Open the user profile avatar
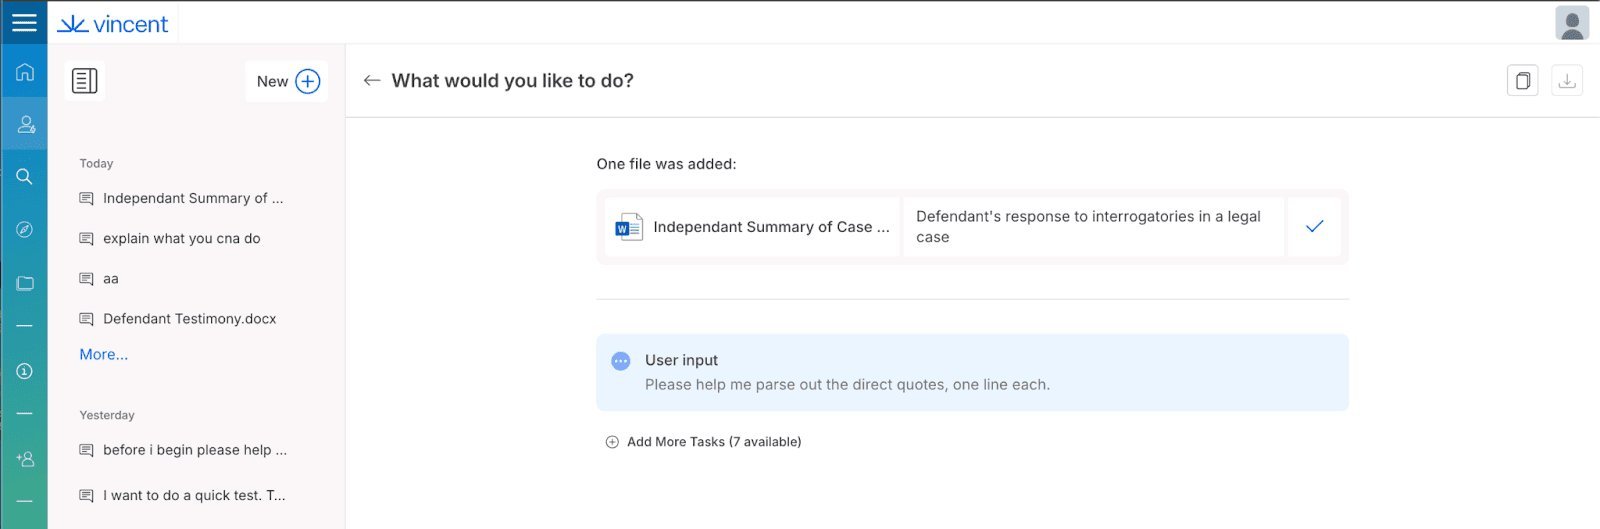The height and width of the screenshot is (529, 1600). point(1572,23)
